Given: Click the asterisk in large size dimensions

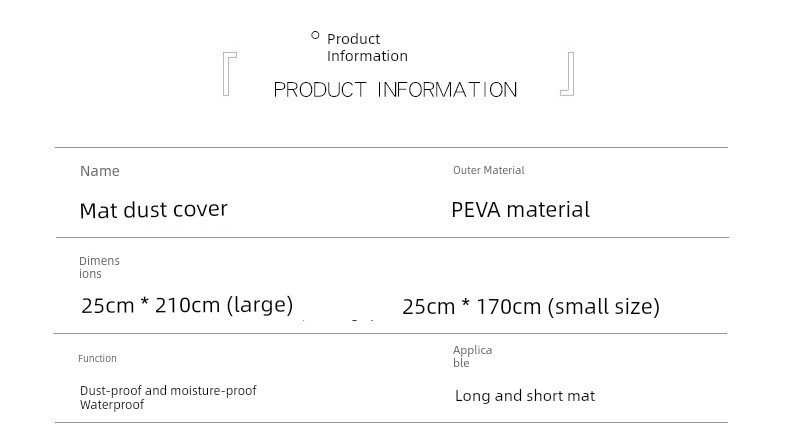Looking at the screenshot, I should (145, 303).
